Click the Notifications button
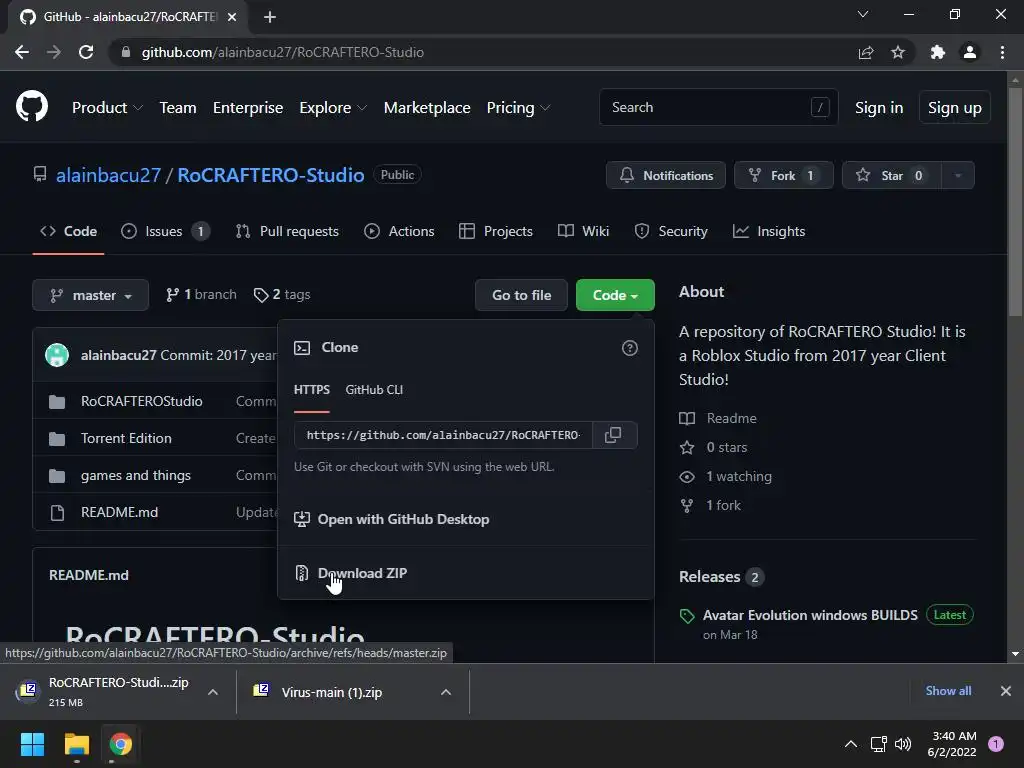 pyautogui.click(x=665, y=175)
